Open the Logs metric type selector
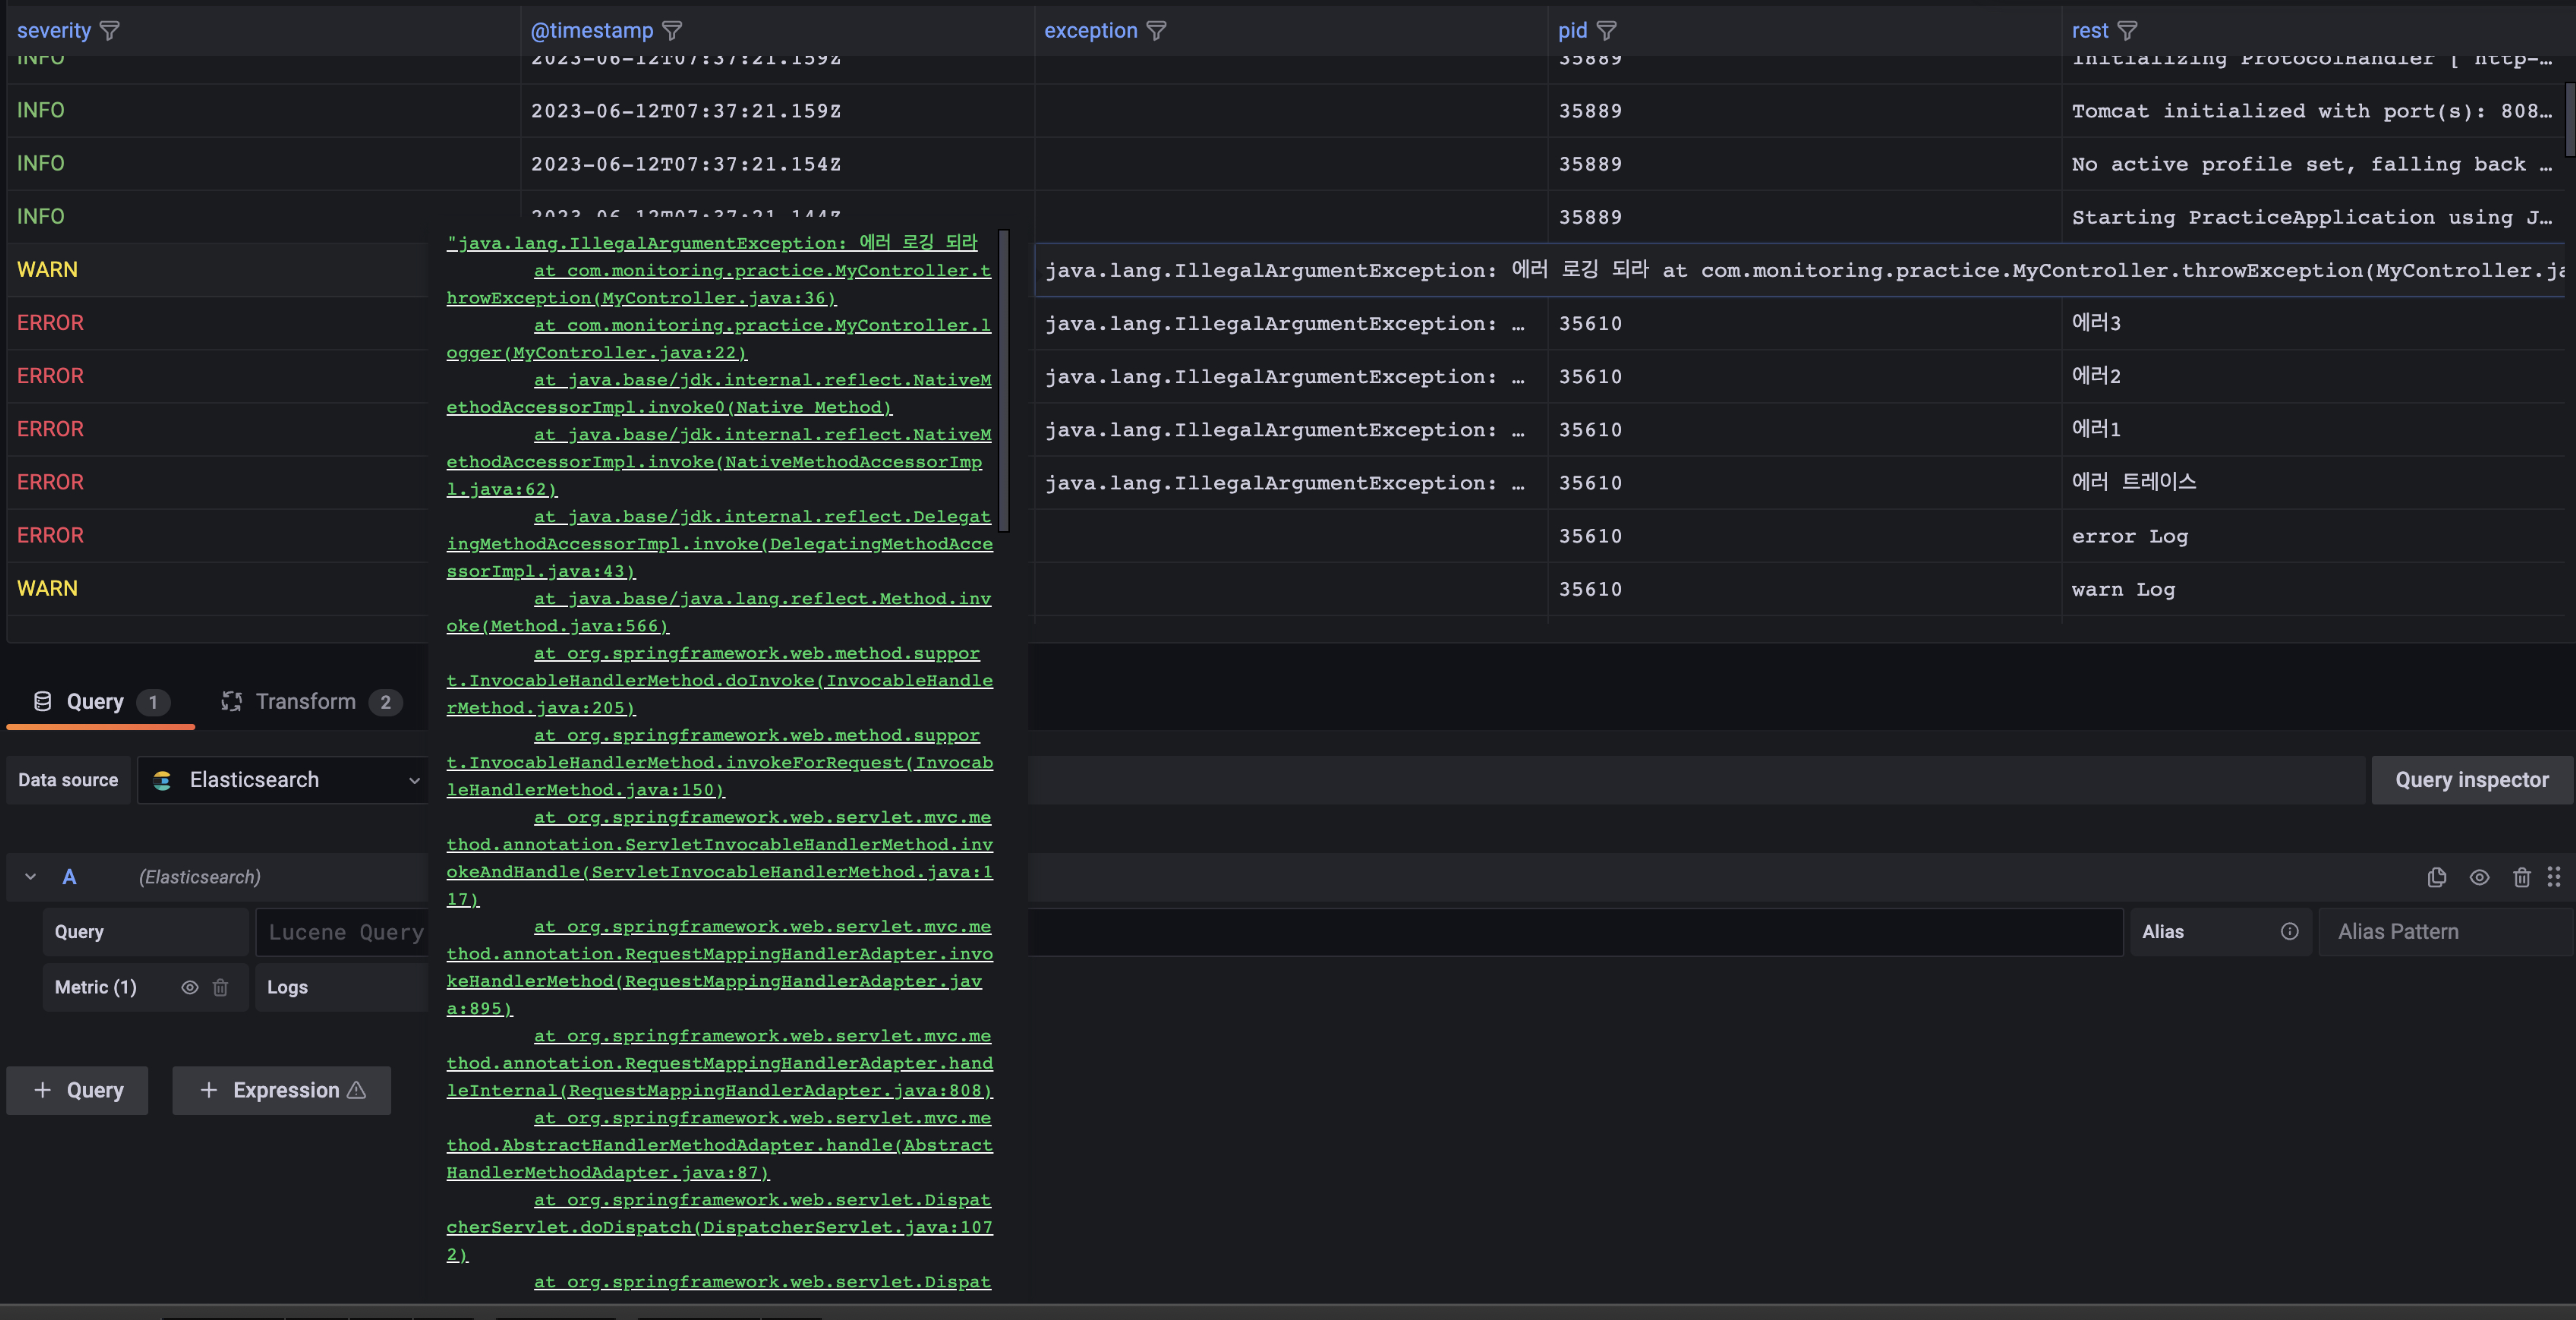The width and height of the screenshot is (2576, 1320). [x=340, y=987]
